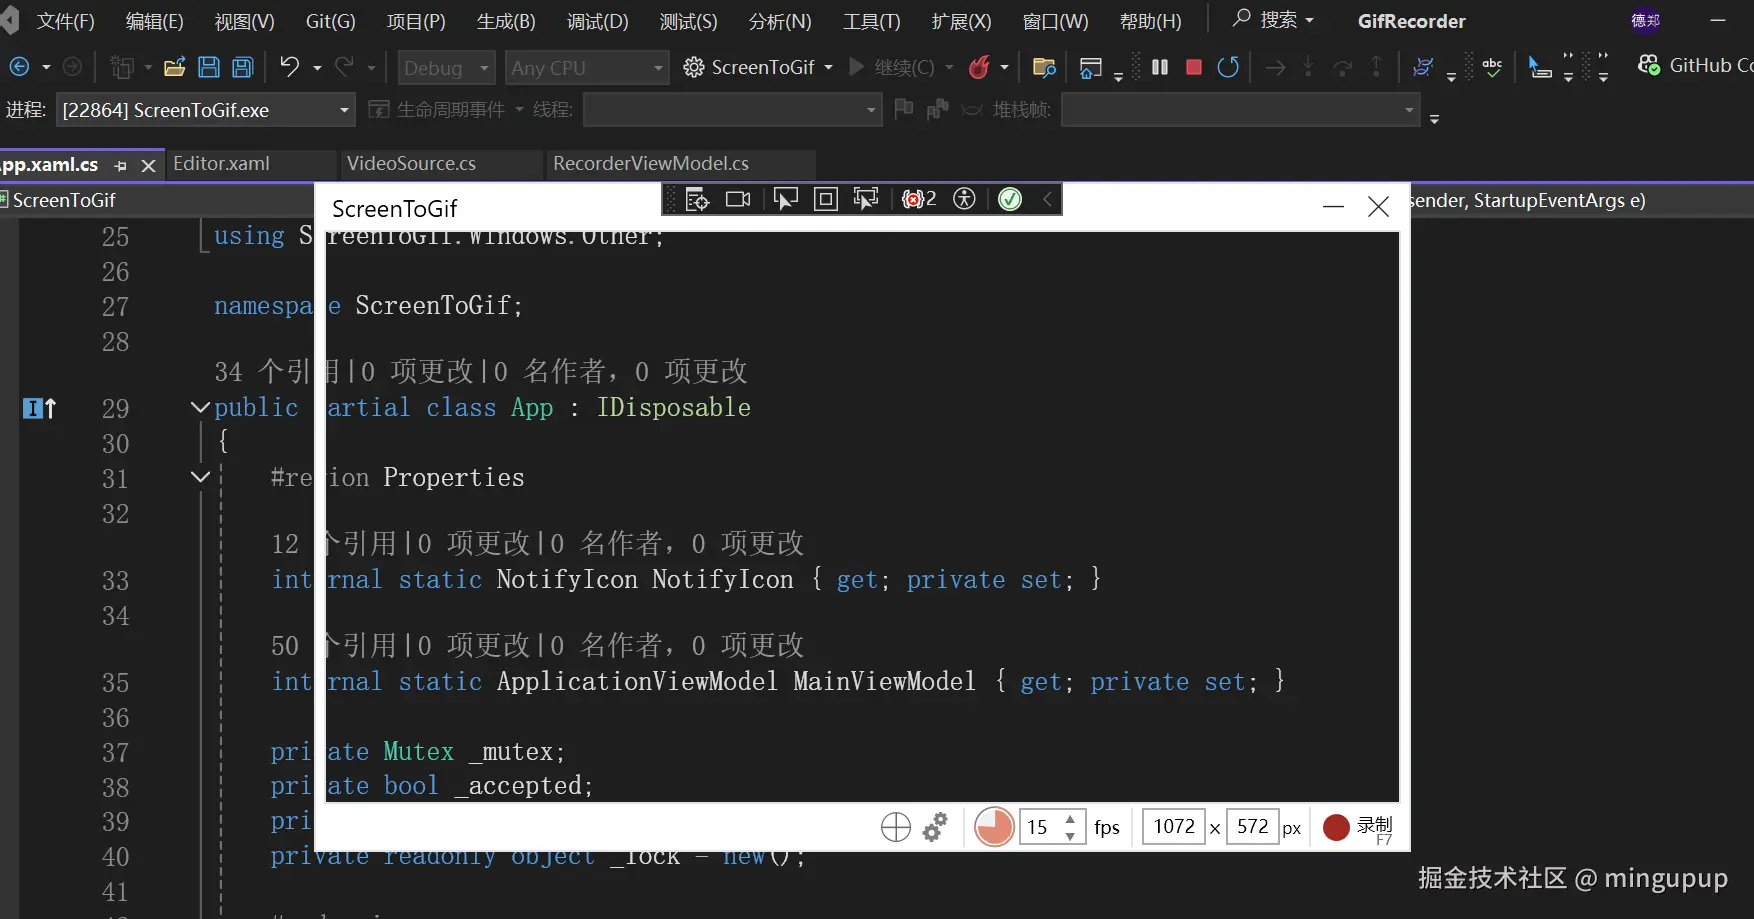Click the height field showing 572

click(1252, 827)
